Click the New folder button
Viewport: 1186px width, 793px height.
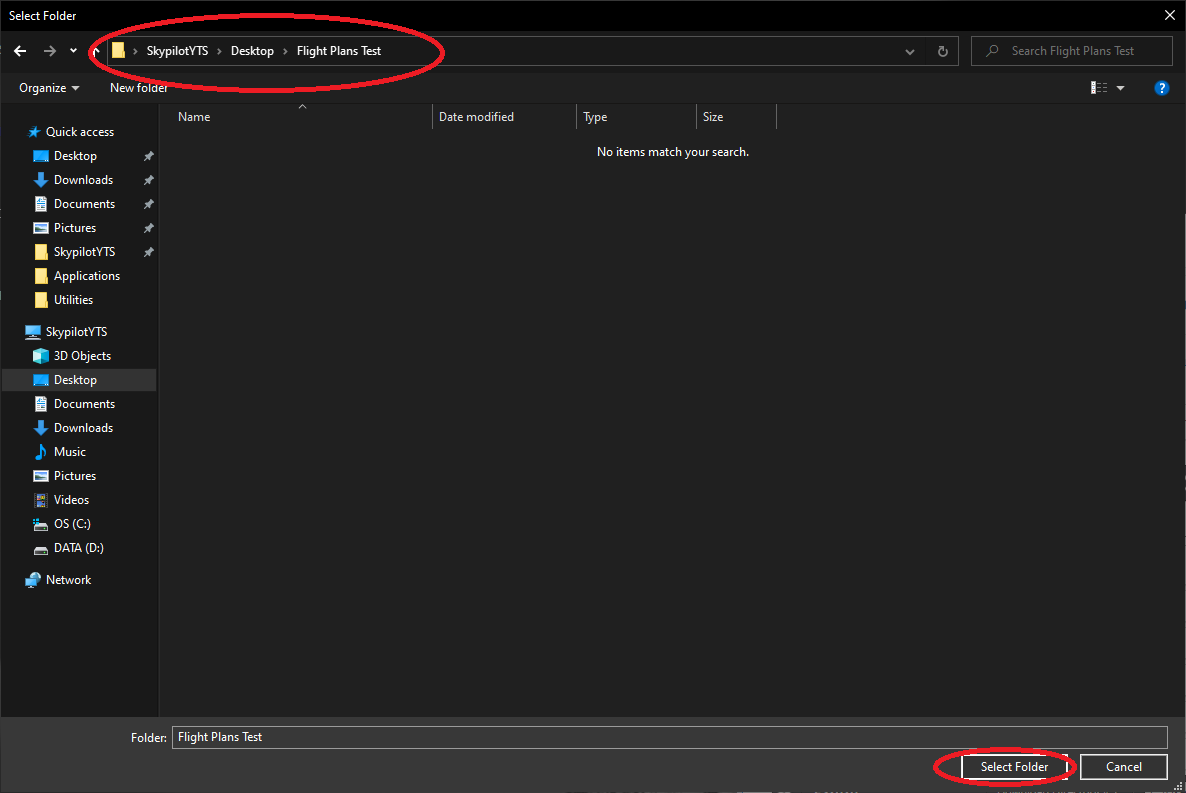(x=138, y=88)
